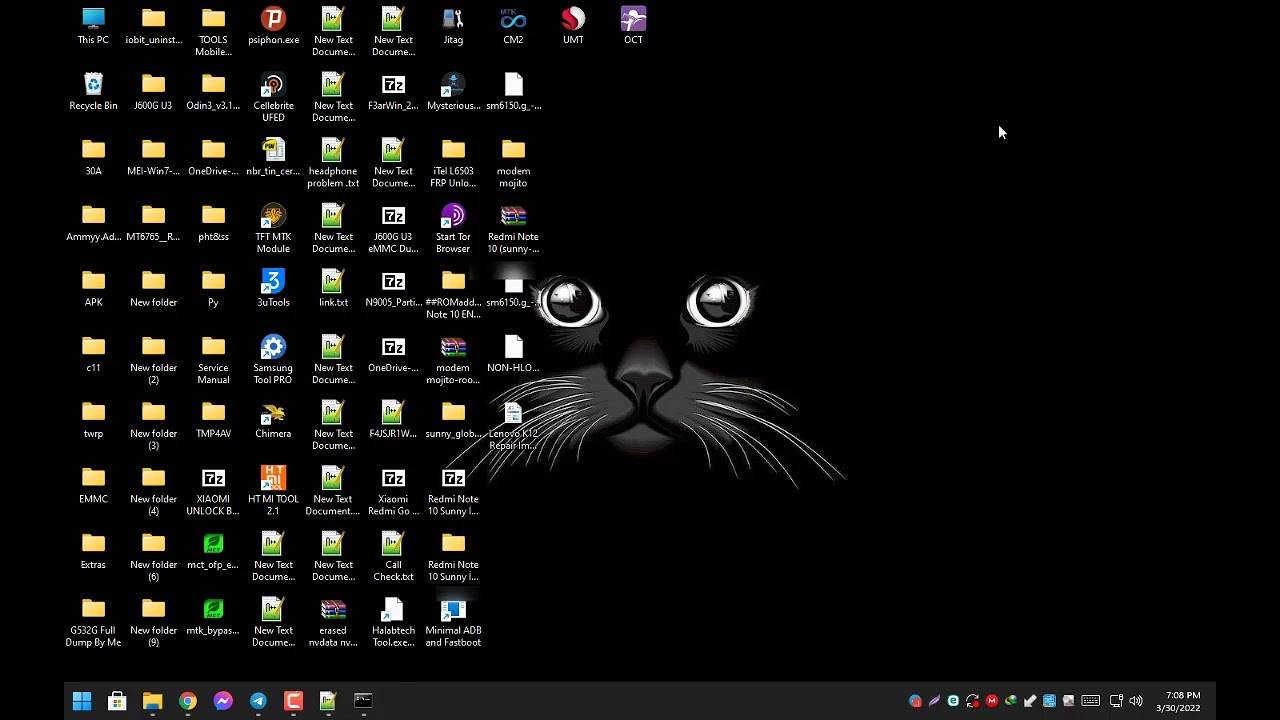Open Minimal ADB and Fastboot shortcut
This screenshot has width=1280, height=720.
pyautogui.click(x=453, y=623)
